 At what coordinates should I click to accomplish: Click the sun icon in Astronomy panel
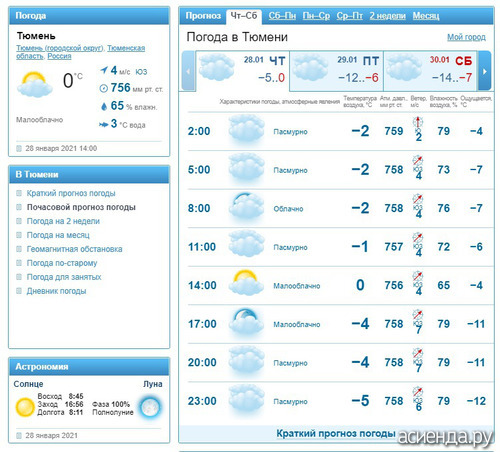pyautogui.click(x=25, y=407)
